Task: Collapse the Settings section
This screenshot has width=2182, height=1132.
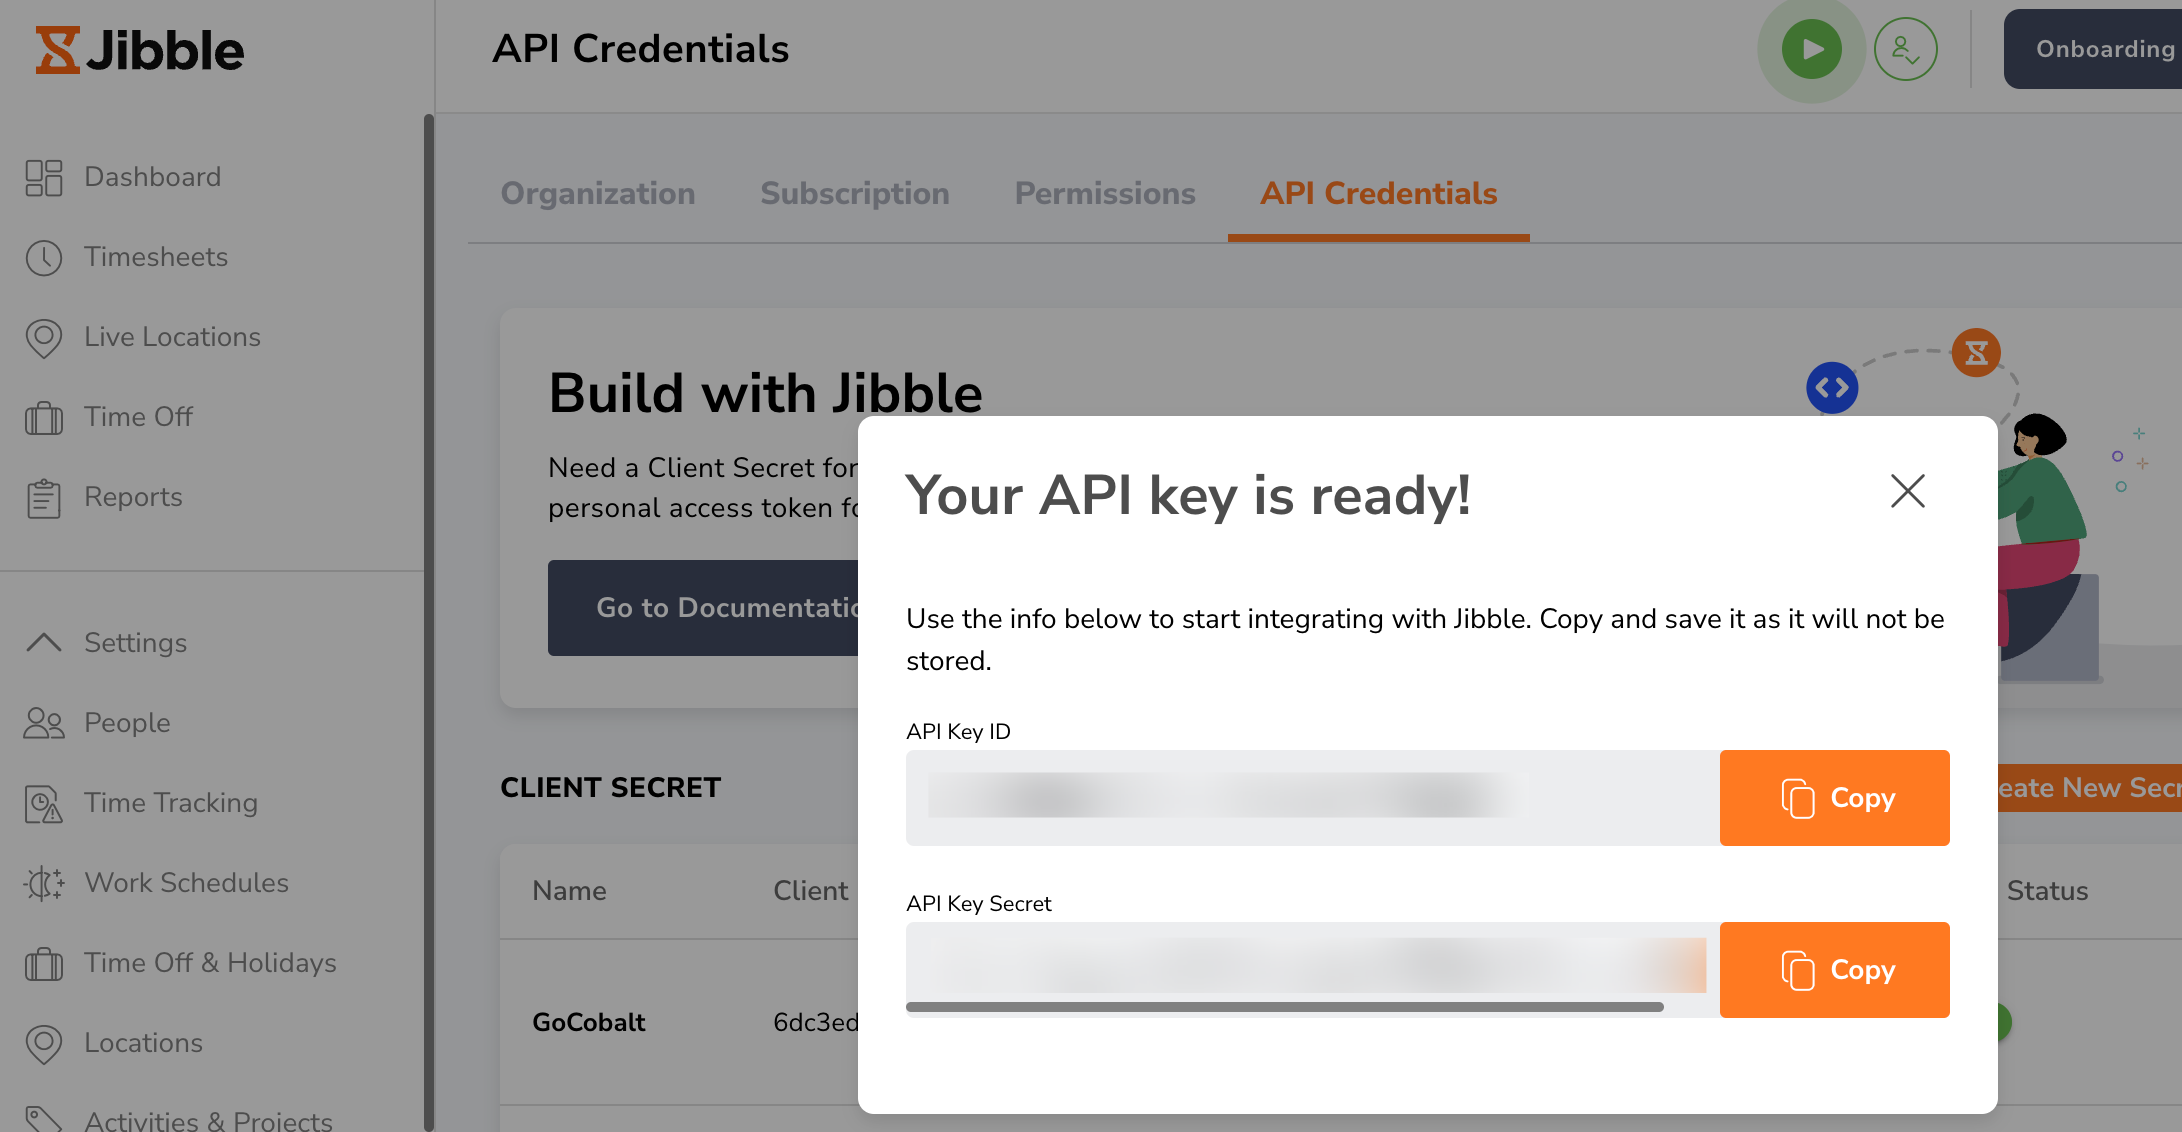Action: [x=134, y=643]
